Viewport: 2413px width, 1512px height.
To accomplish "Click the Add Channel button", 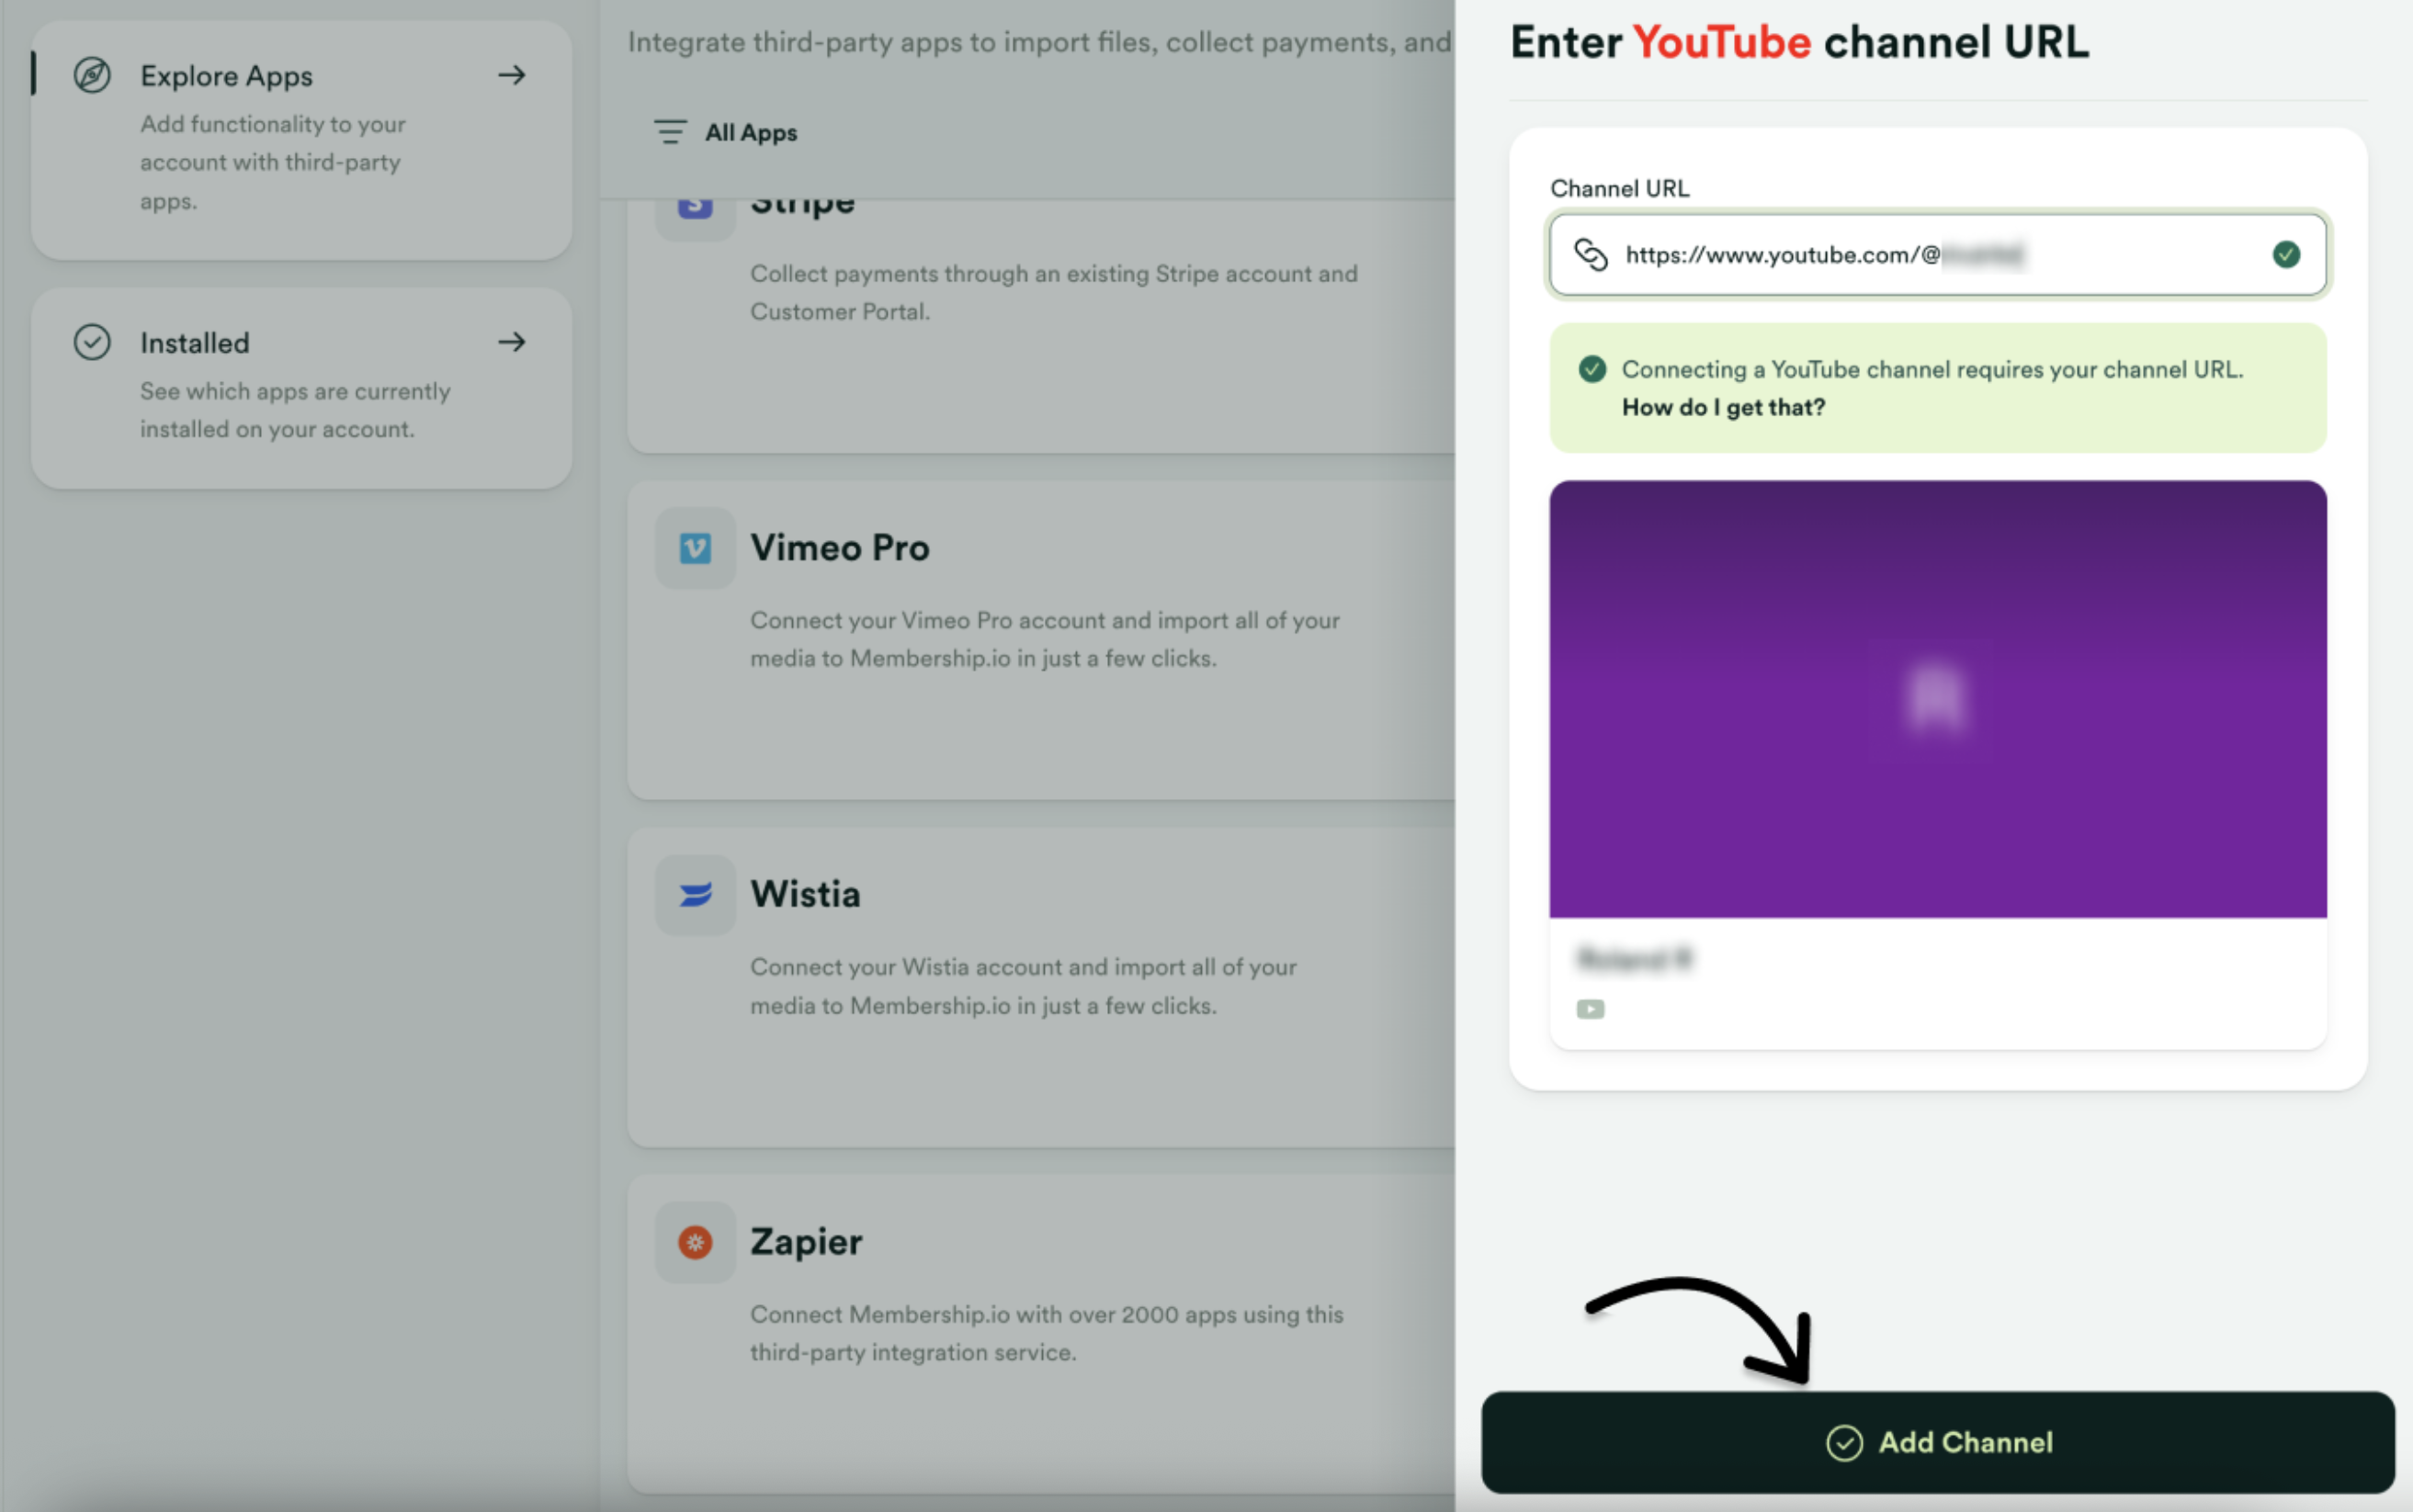I will tap(1938, 1442).
